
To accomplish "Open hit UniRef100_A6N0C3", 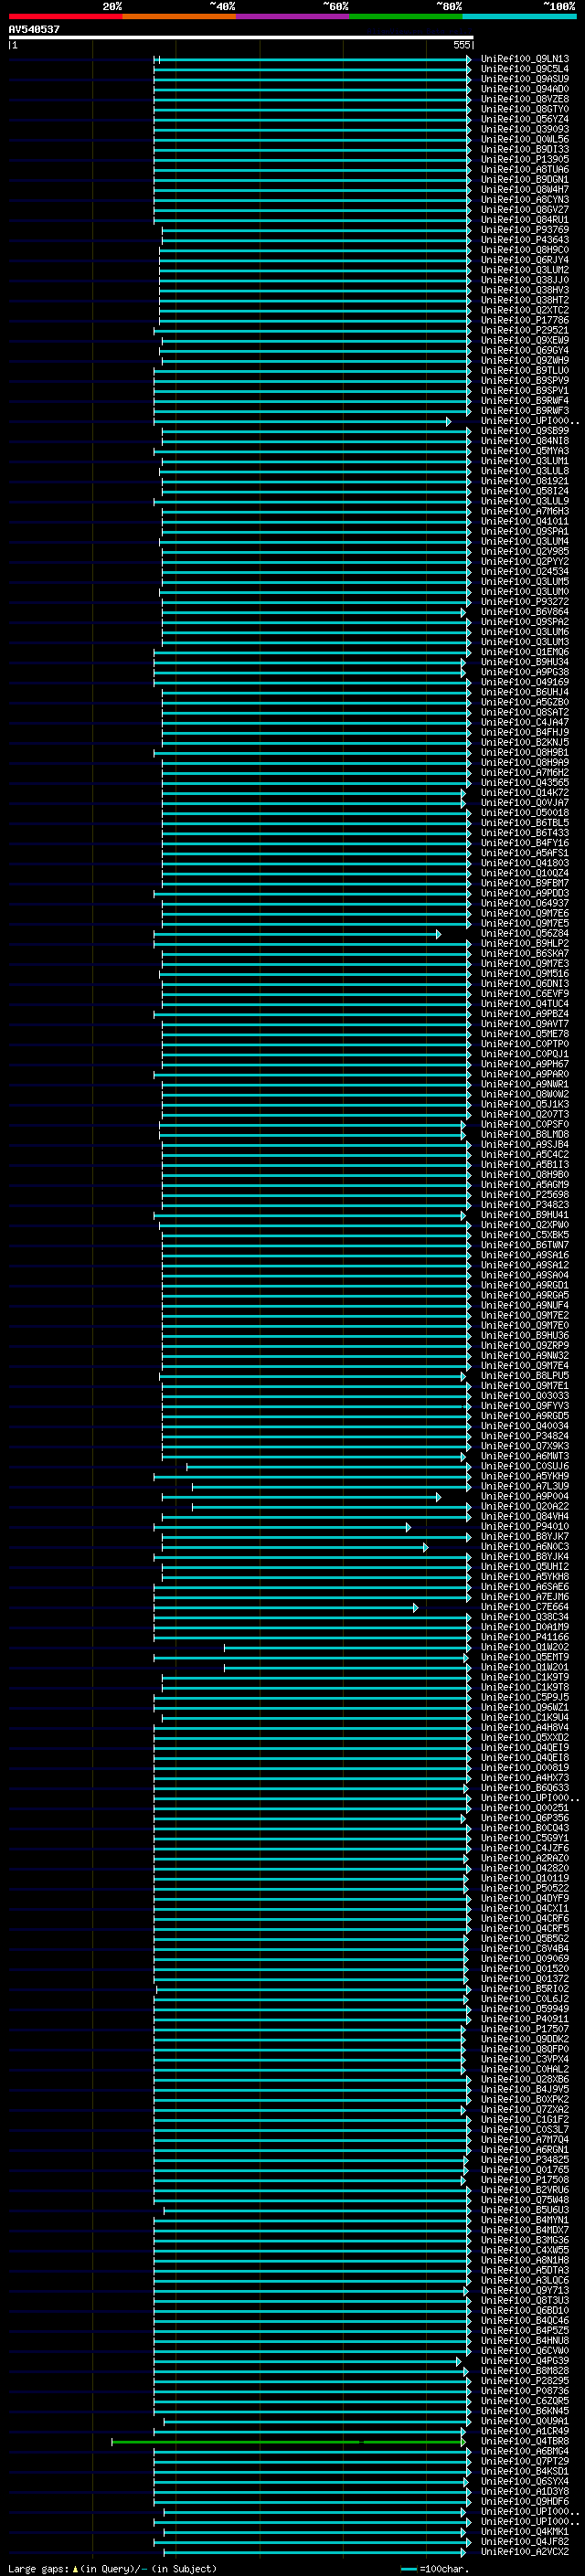I will (x=525, y=1547).
